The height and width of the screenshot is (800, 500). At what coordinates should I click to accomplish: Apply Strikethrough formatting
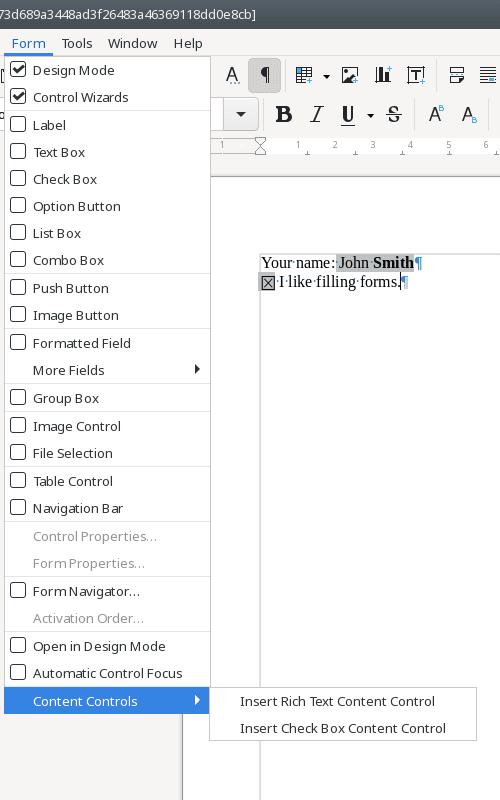click(x=394, y=114)
